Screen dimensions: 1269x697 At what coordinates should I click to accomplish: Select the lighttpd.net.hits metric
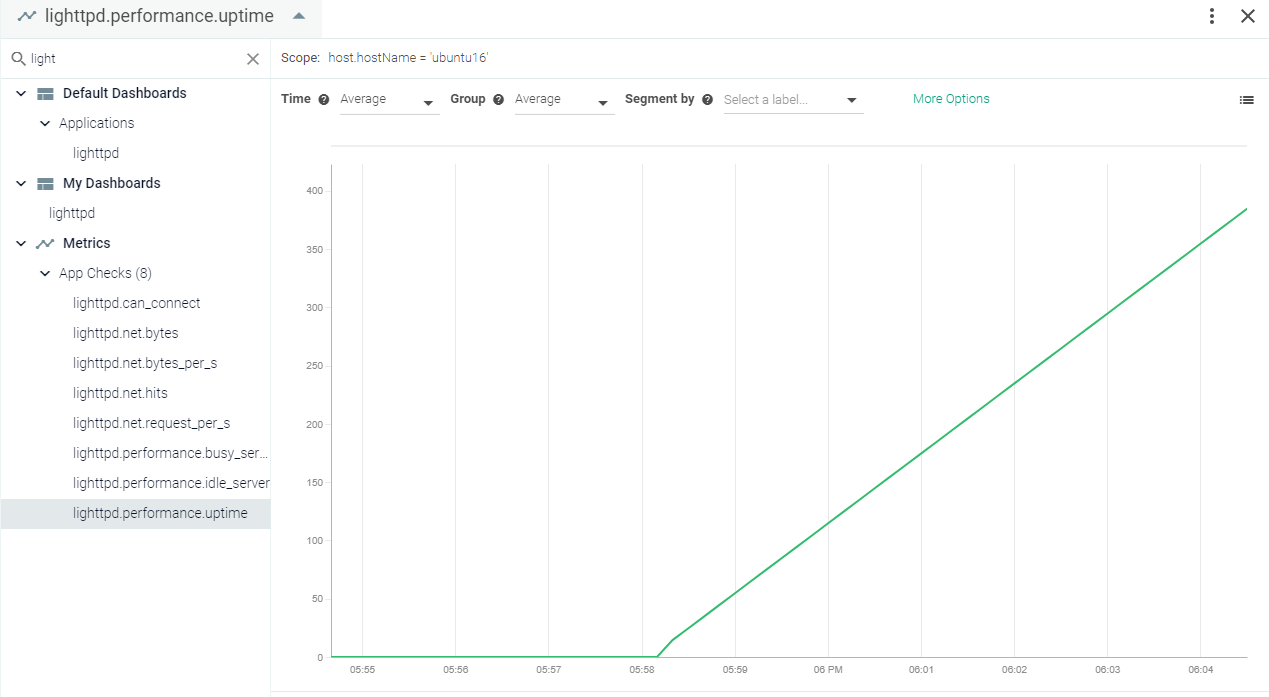click(120, 393)
